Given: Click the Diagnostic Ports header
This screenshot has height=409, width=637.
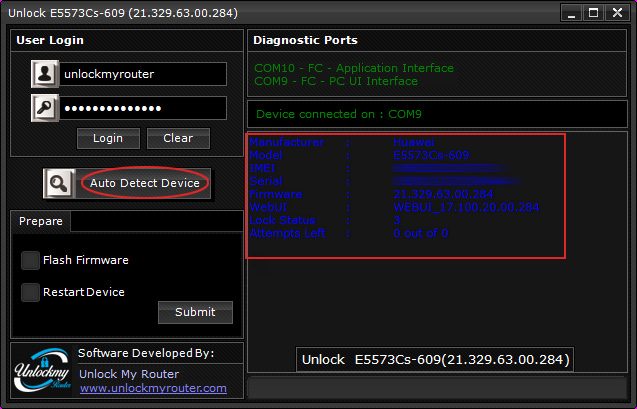Looking at the screenshot, I should click(305, 40).
